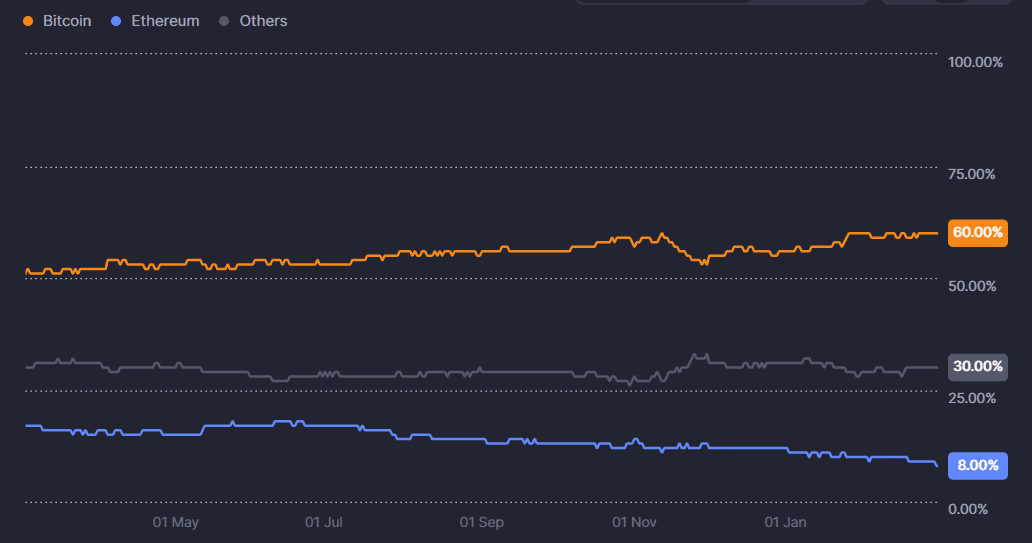Image resolution: width=1032 pixels, height=543 pixels.
Task: Click the gray Others legend dot
Action: (224, 21)
